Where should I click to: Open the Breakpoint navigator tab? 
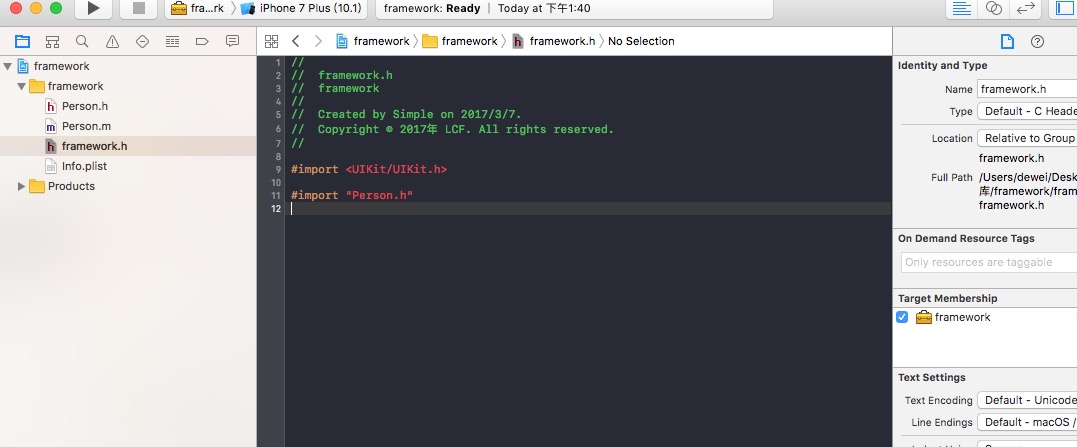point(202,41)
